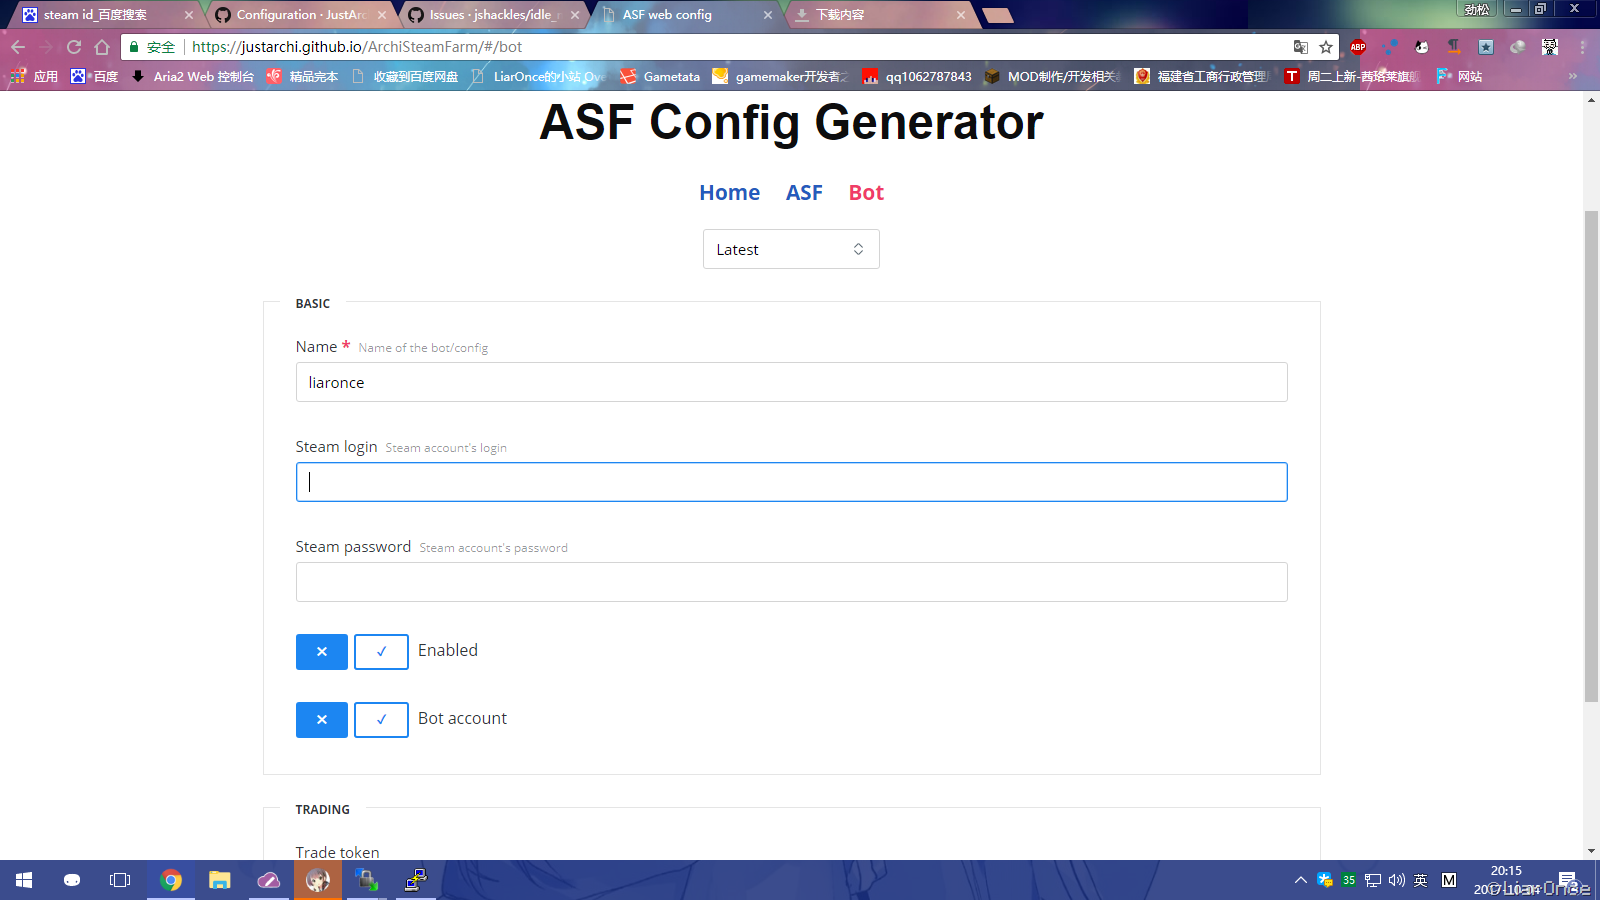
Task: Open Task View on the taskbar
Action: tap(120, 880)
